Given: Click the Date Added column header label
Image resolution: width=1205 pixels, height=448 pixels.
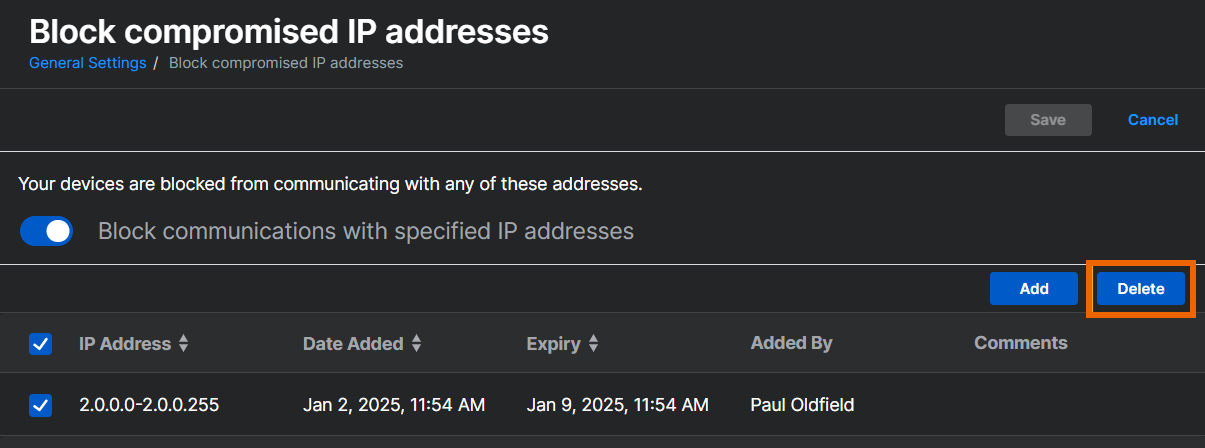Looking at the screenshot, I should click(x=353, y=344).
